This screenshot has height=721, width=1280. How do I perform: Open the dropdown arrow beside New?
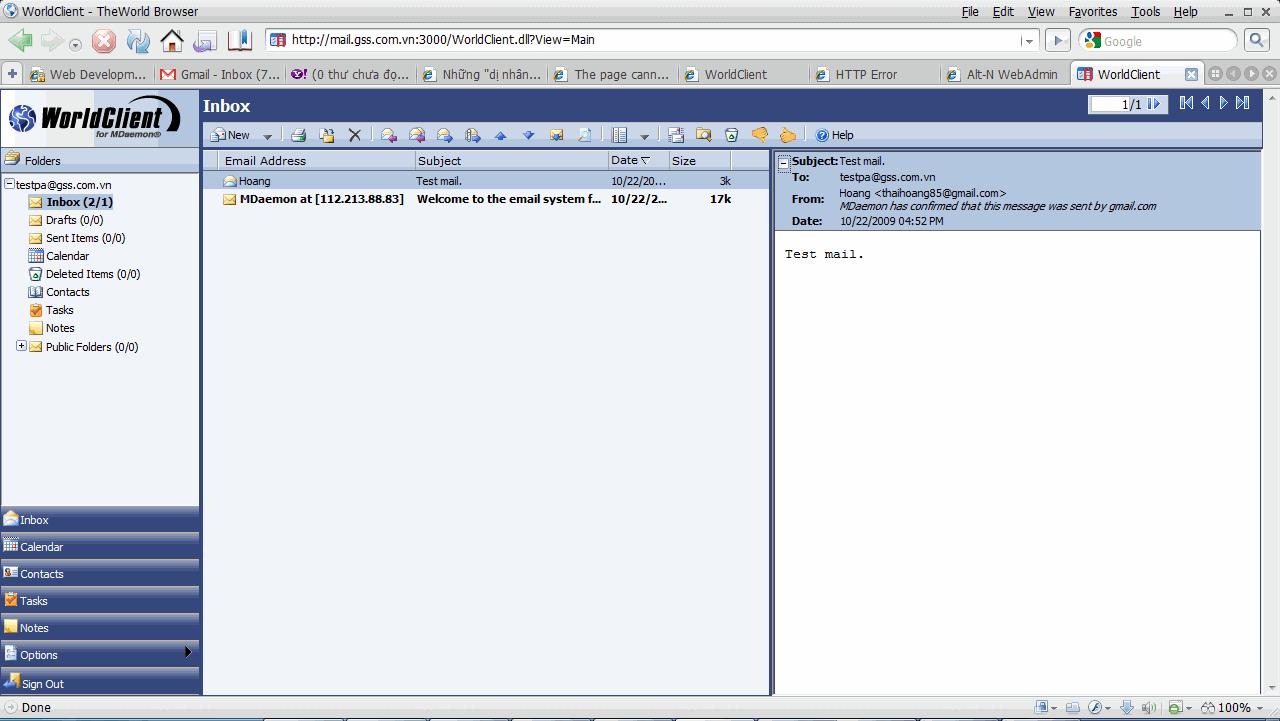[267, 136]
